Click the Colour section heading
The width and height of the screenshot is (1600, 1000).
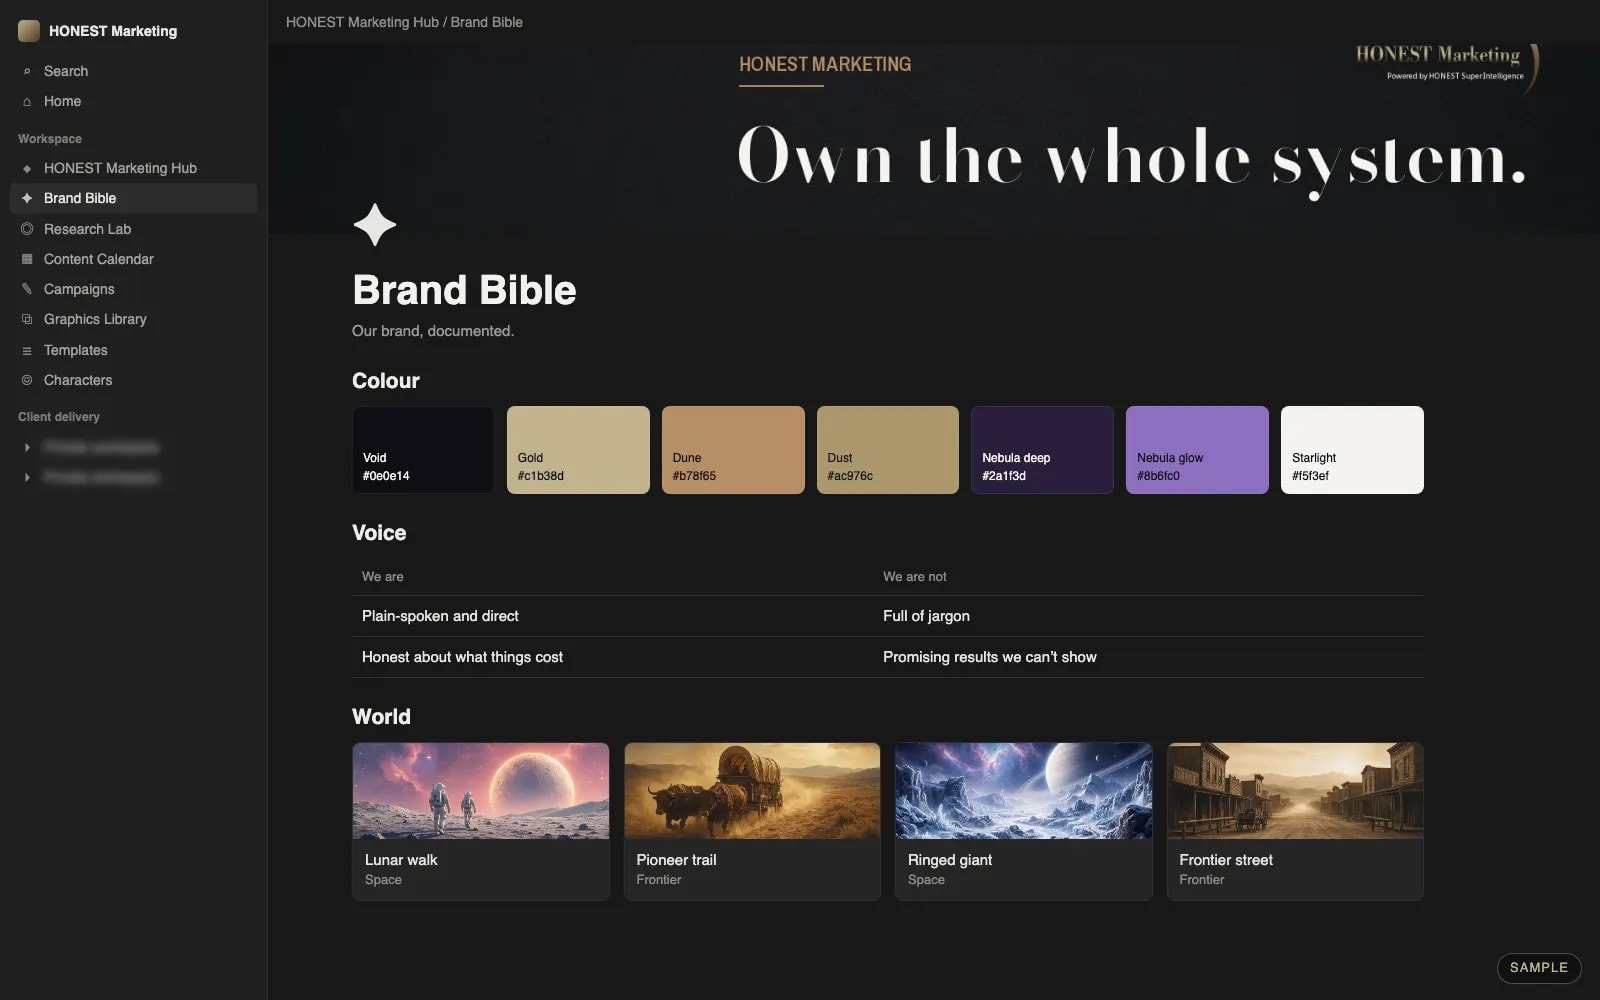[x=386, y=381]
